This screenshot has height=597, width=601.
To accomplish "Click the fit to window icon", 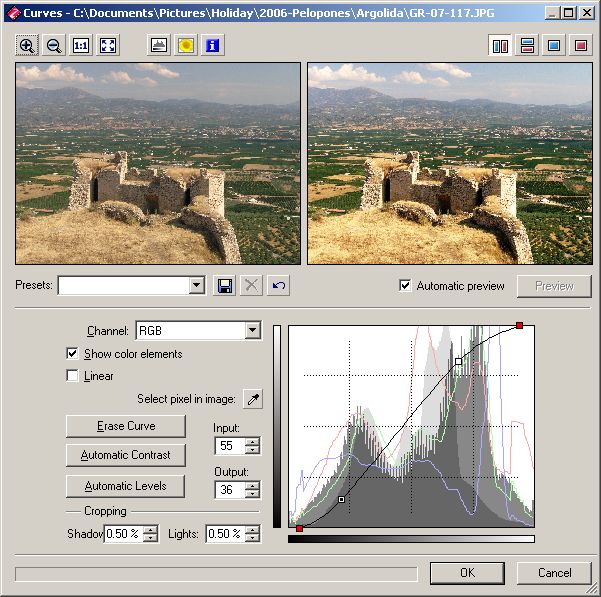I will point(108,46).
